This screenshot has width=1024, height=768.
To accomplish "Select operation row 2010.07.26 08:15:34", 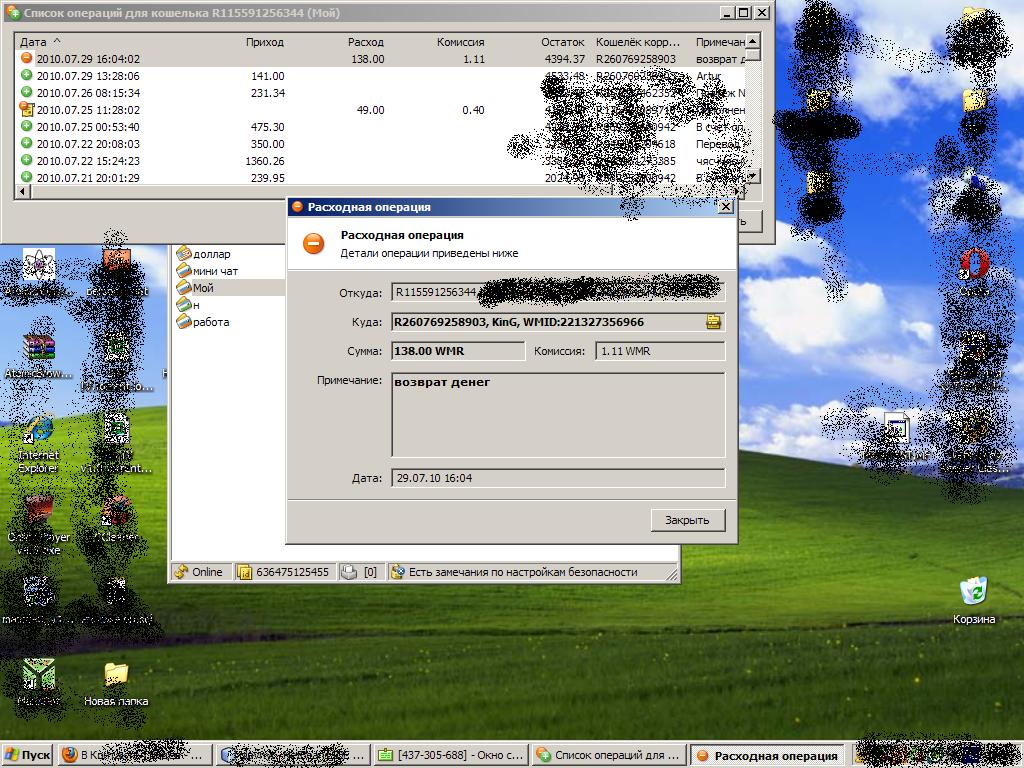I will (380, 93).
